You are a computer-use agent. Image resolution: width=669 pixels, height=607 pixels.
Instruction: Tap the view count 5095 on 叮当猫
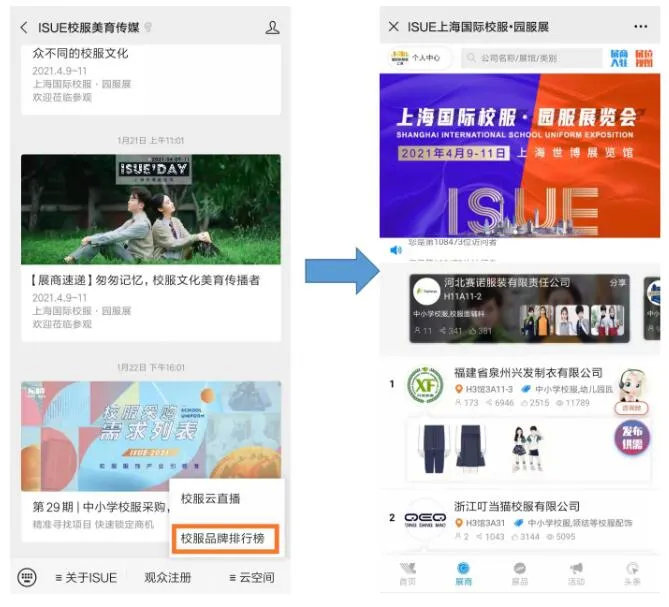coord(561,537)
